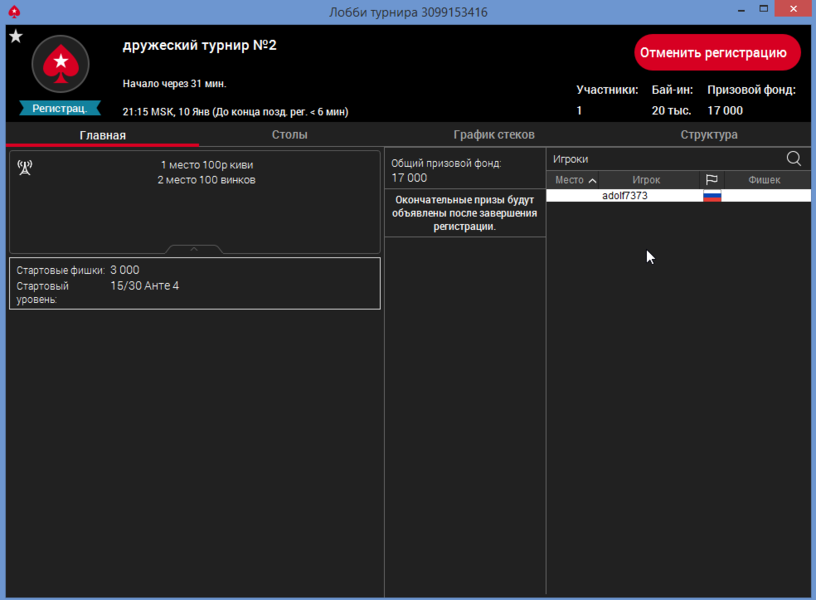Close the tournament lobby window
Viewport: 816px width, 600px height.
[793, 9]
